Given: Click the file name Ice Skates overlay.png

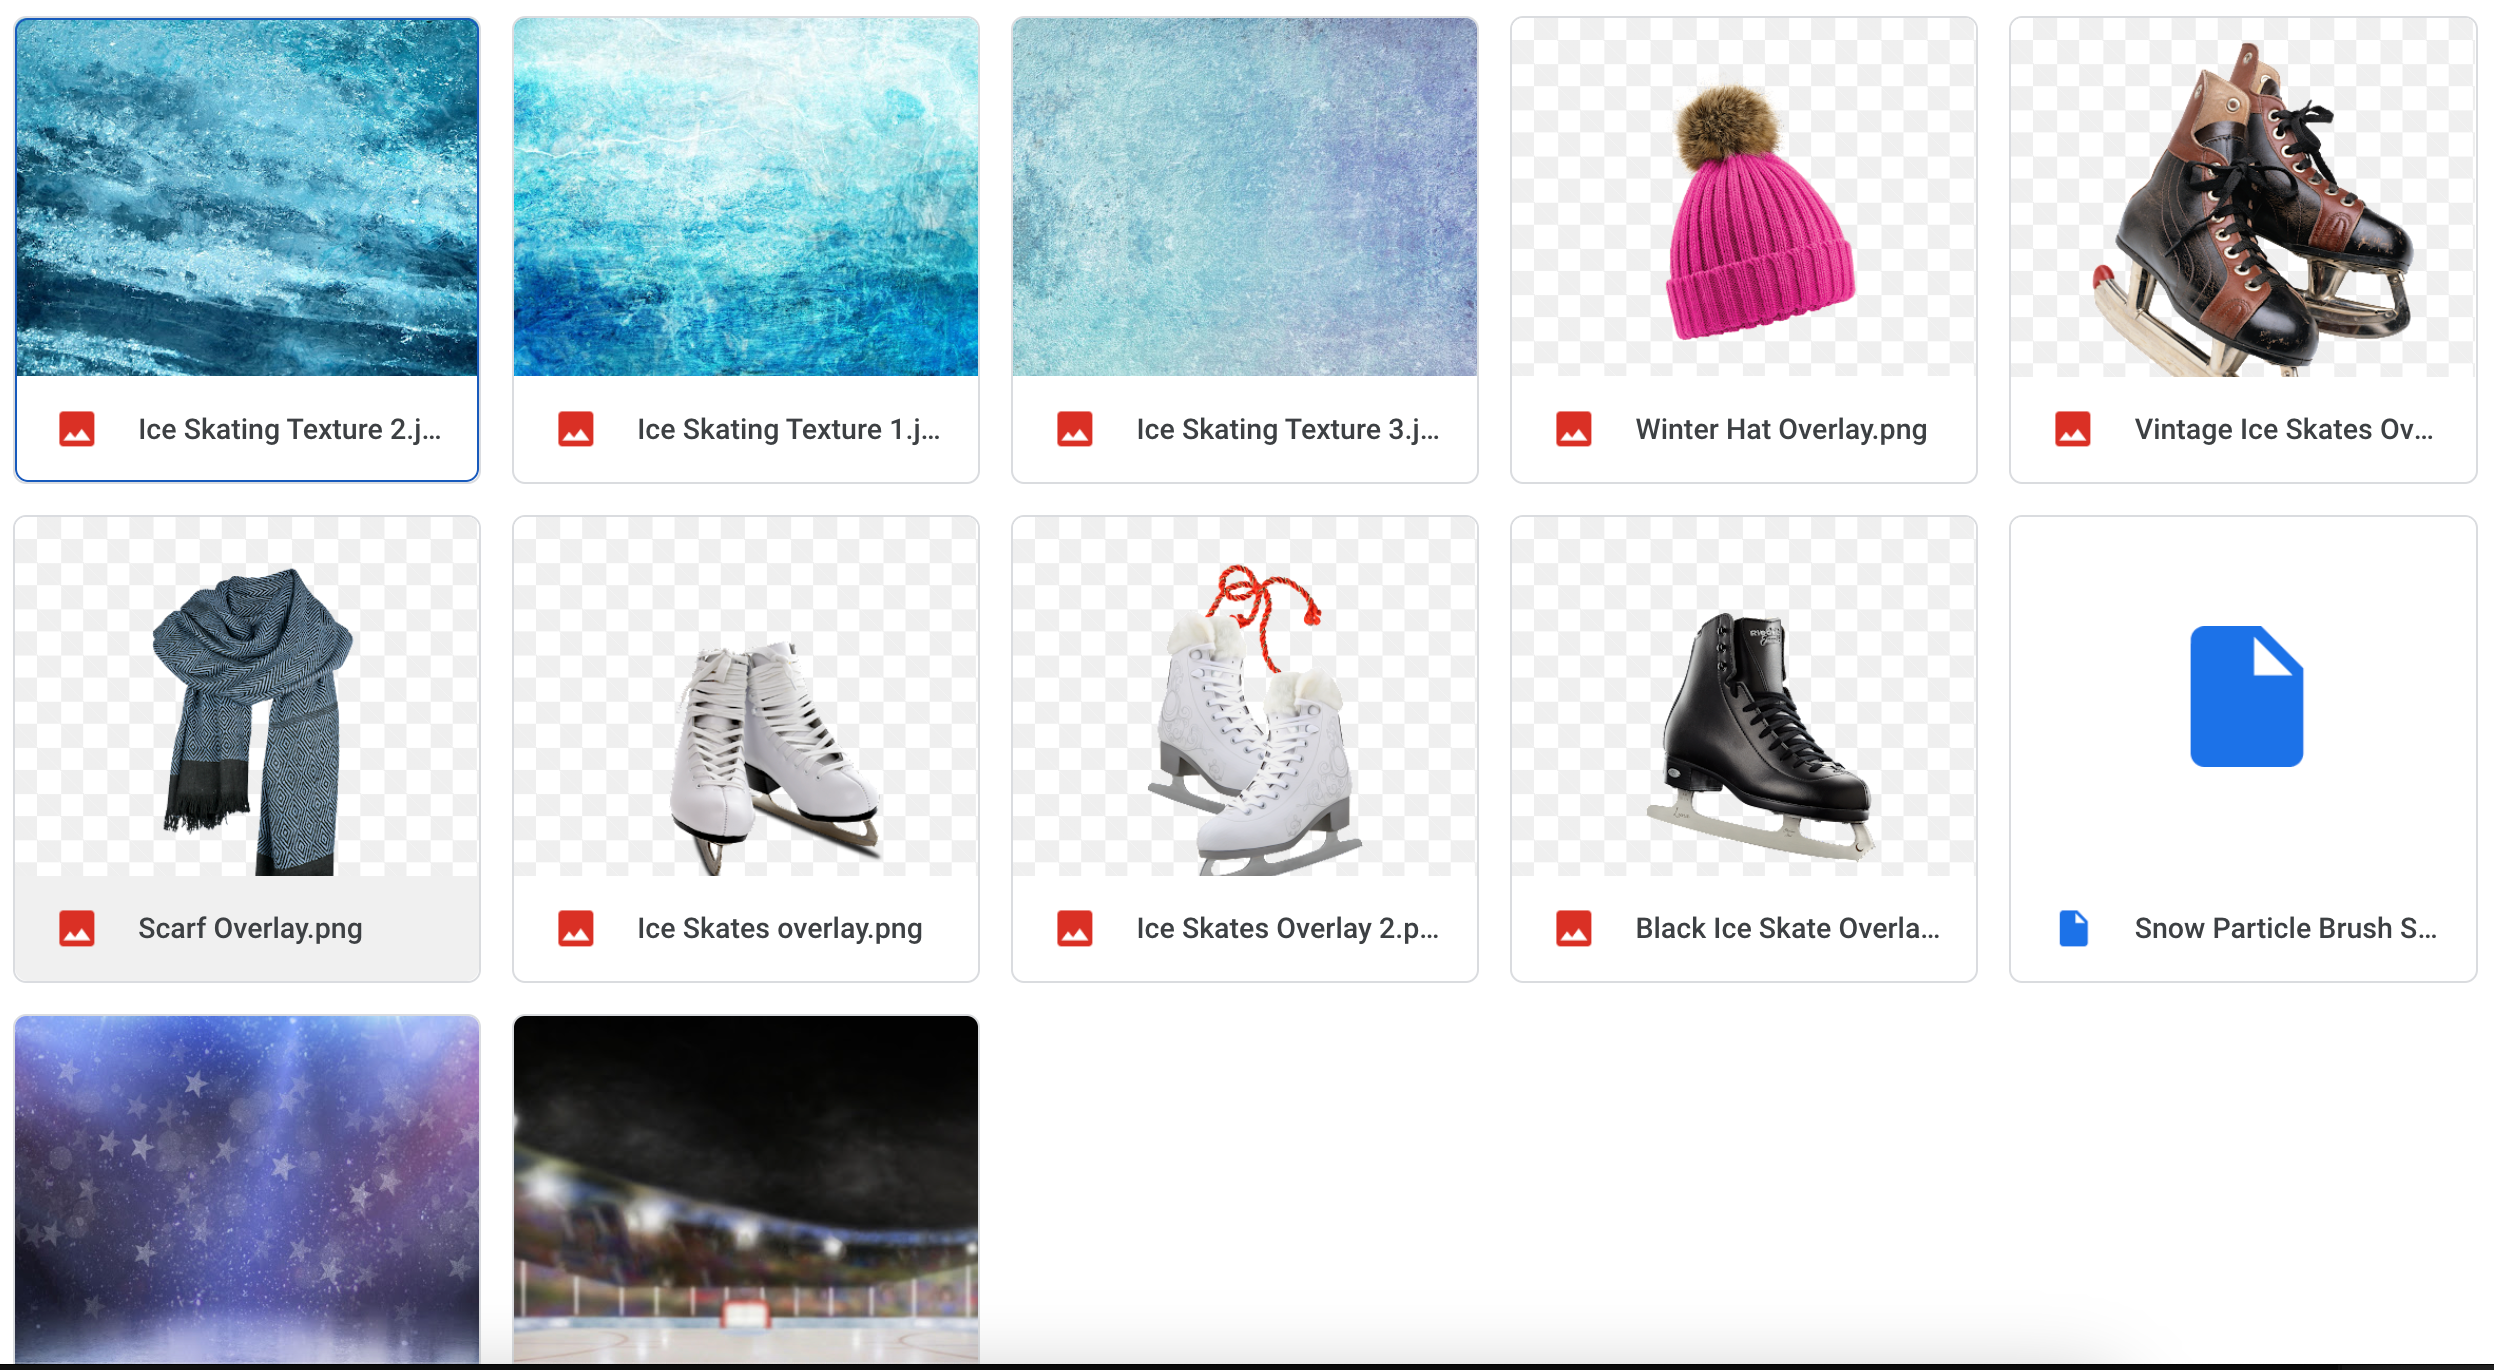Looking at the screenshot, I should (x=780, y=928).
